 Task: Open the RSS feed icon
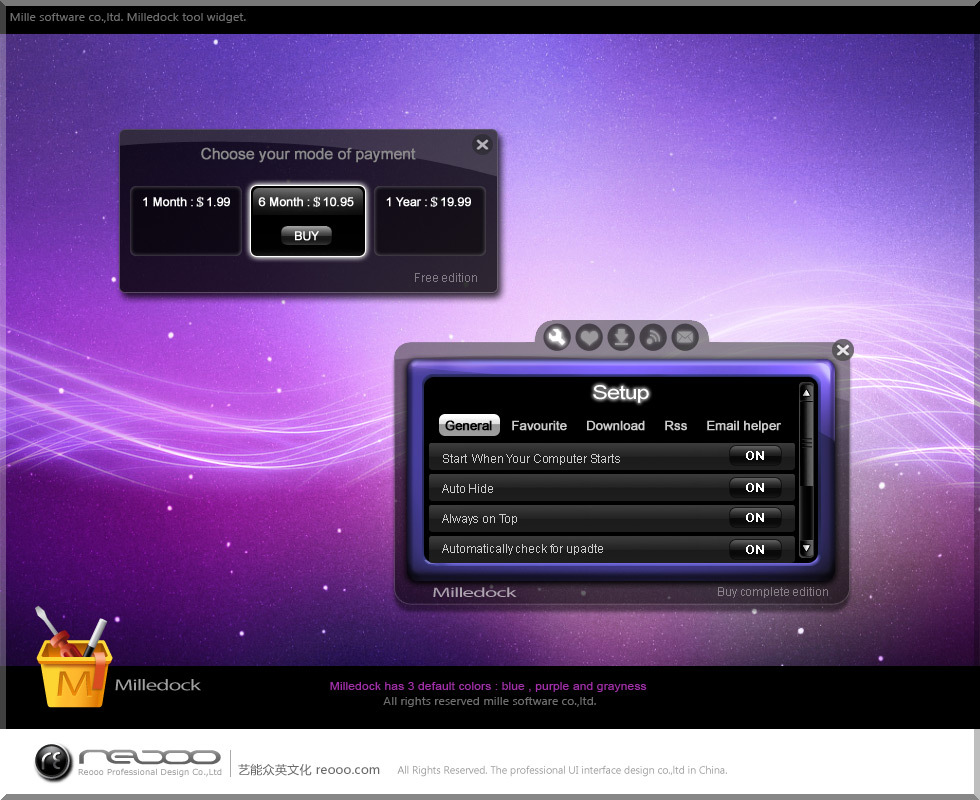[x=653, y=338]
